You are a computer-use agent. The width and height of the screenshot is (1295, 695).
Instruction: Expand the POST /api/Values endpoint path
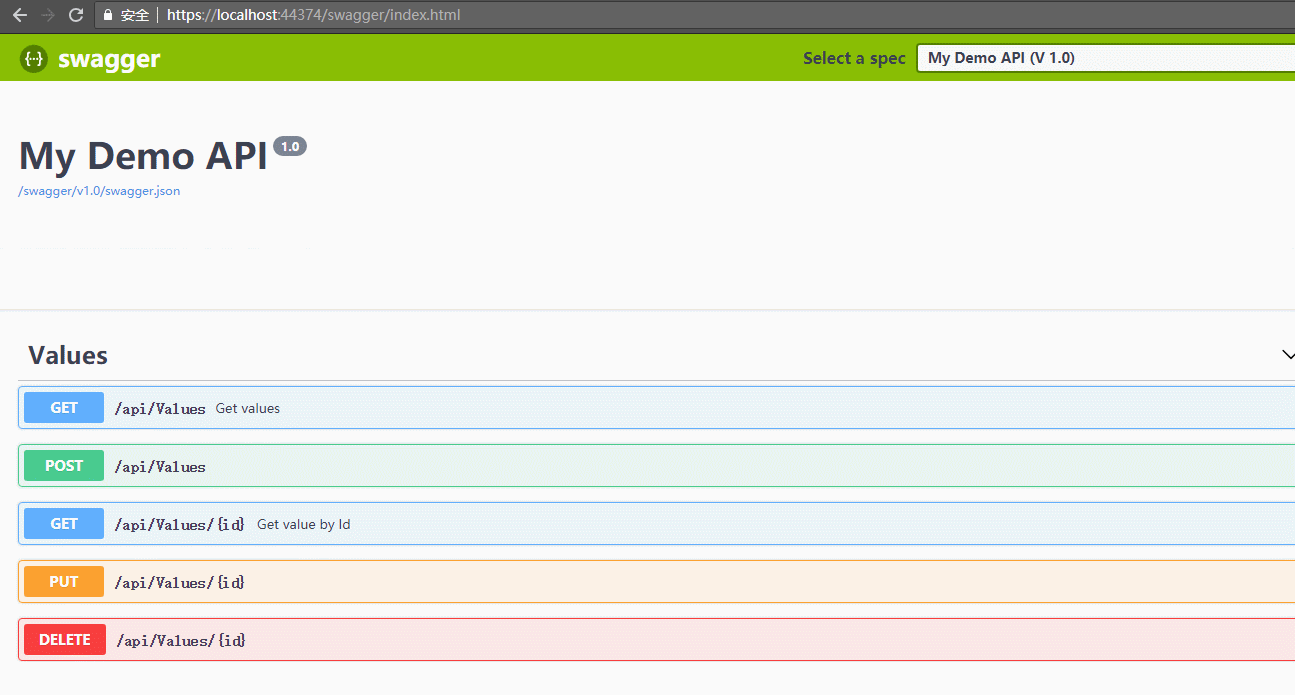pyautogui.click(x=160, y=467)
